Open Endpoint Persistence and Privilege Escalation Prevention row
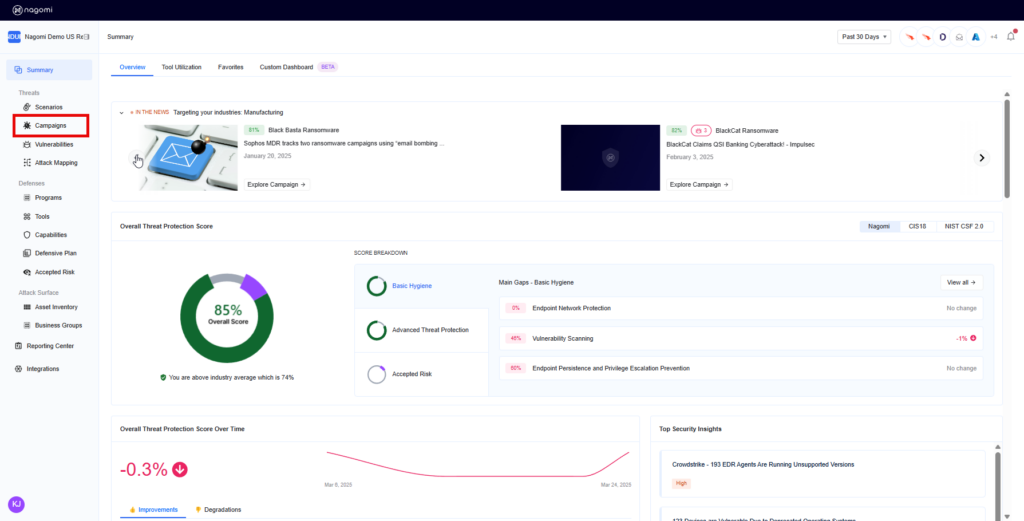 (741, 368)
